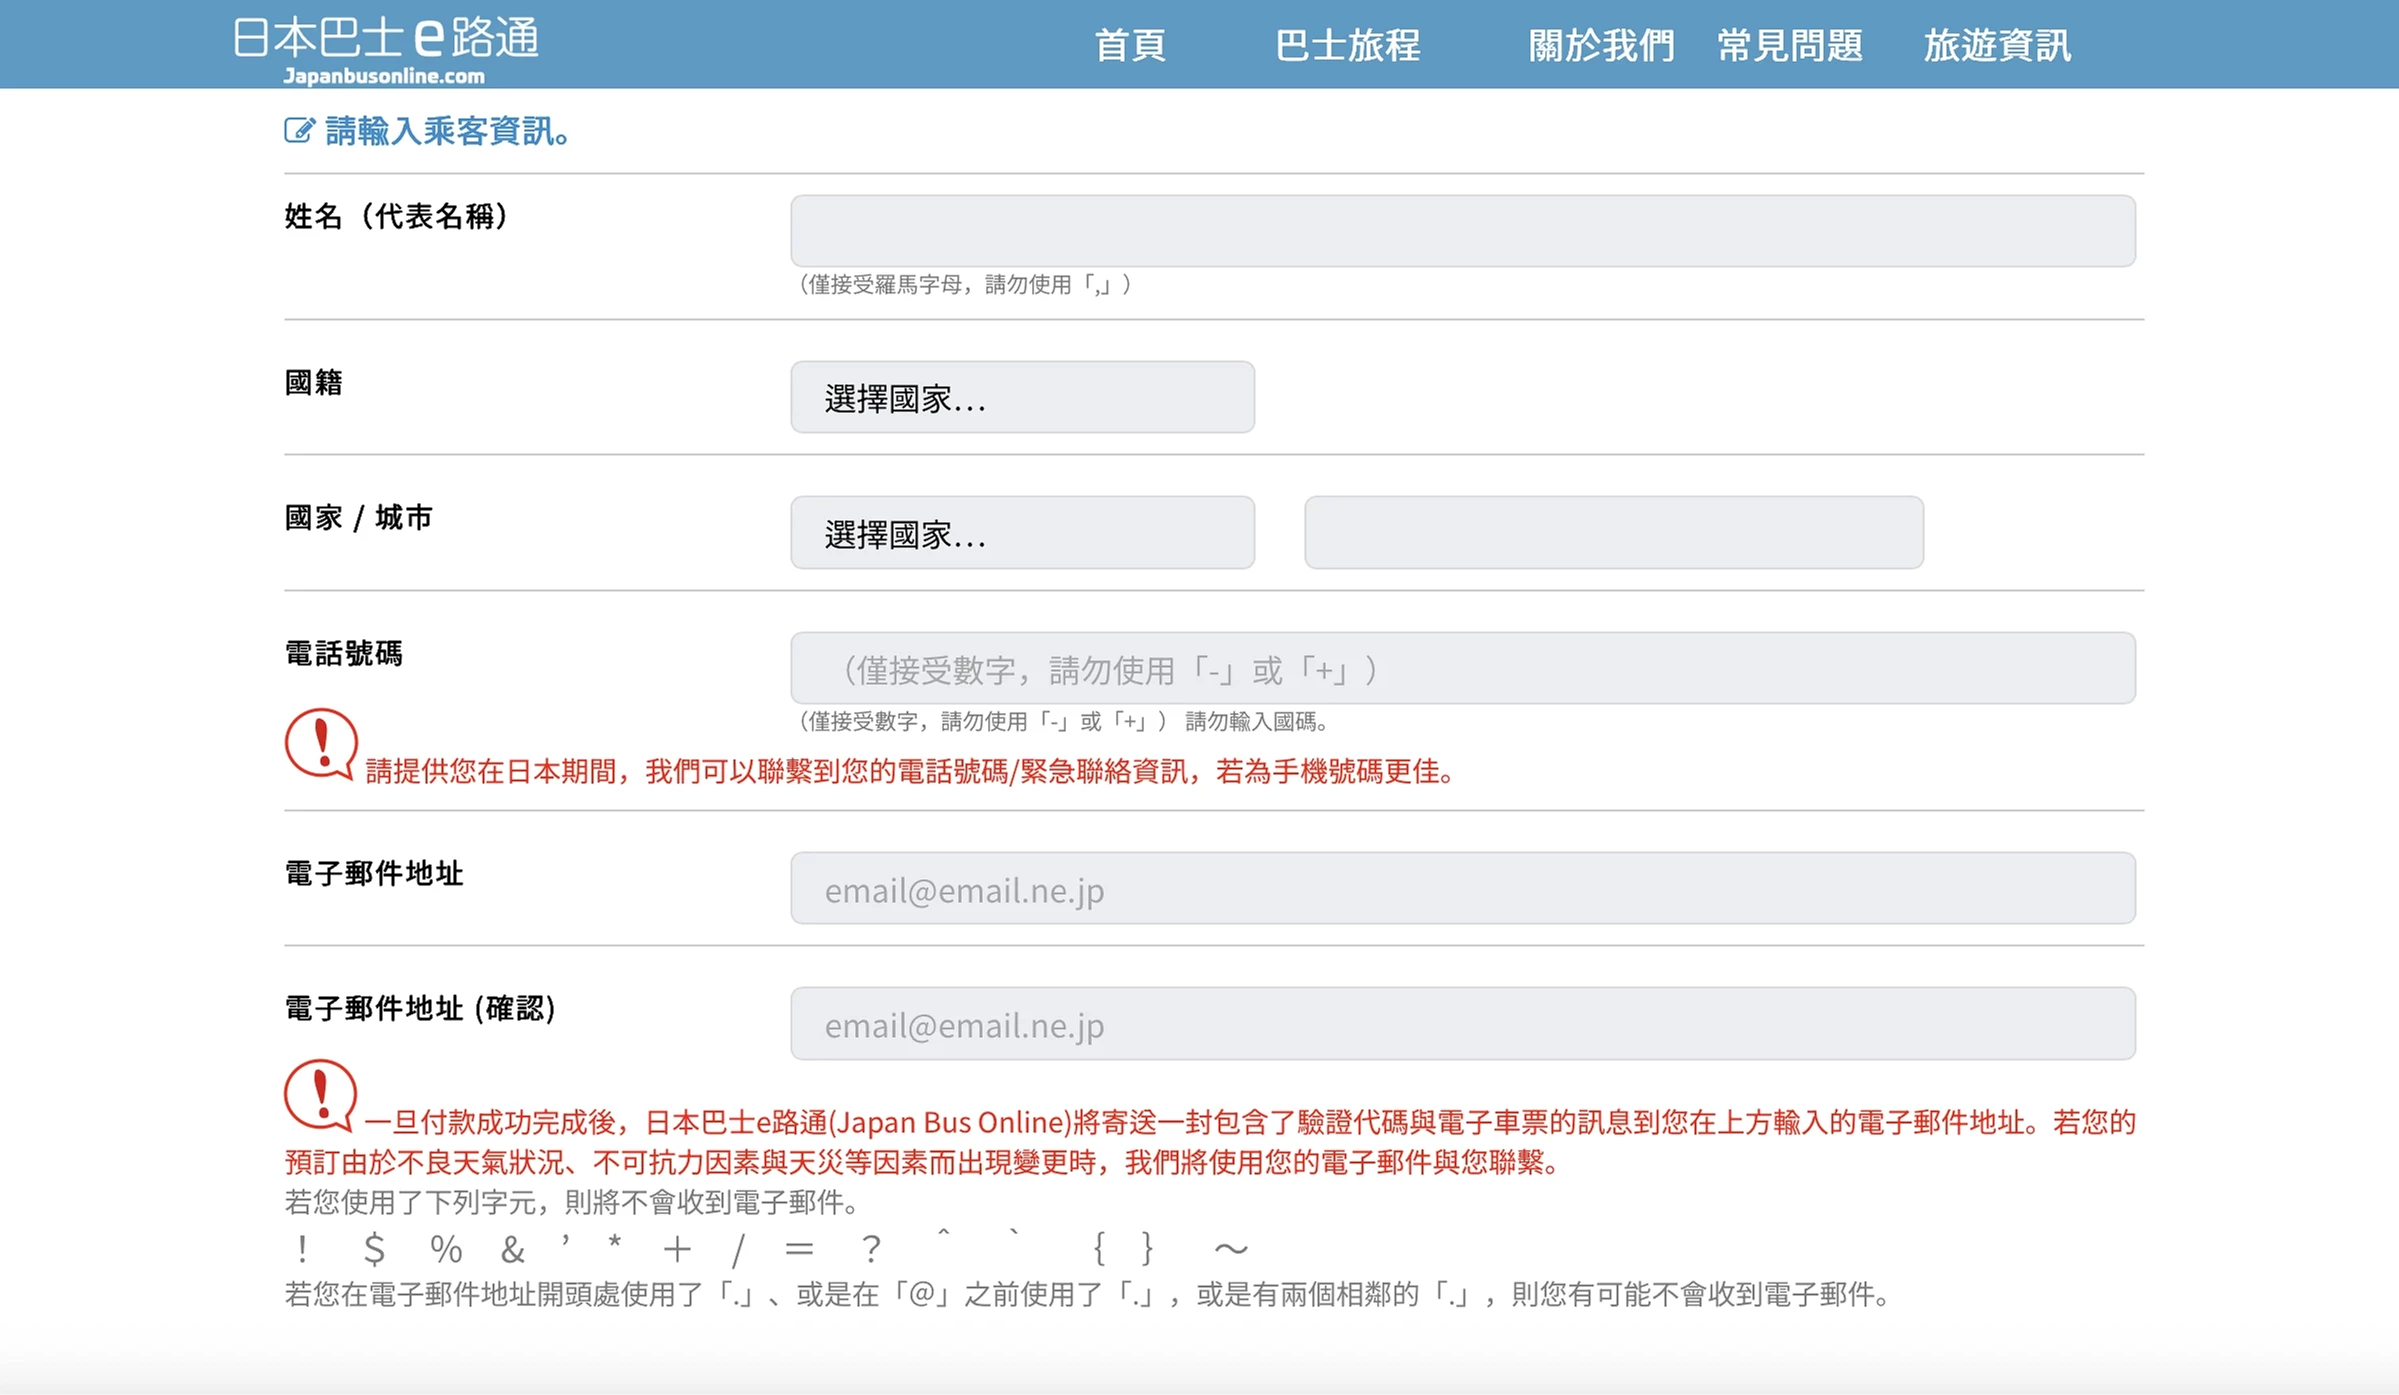The height and width of the screenshot is (1395, 2399).
Task: Click the text 若您使用了下列字元
Action: pos(573,1201)
